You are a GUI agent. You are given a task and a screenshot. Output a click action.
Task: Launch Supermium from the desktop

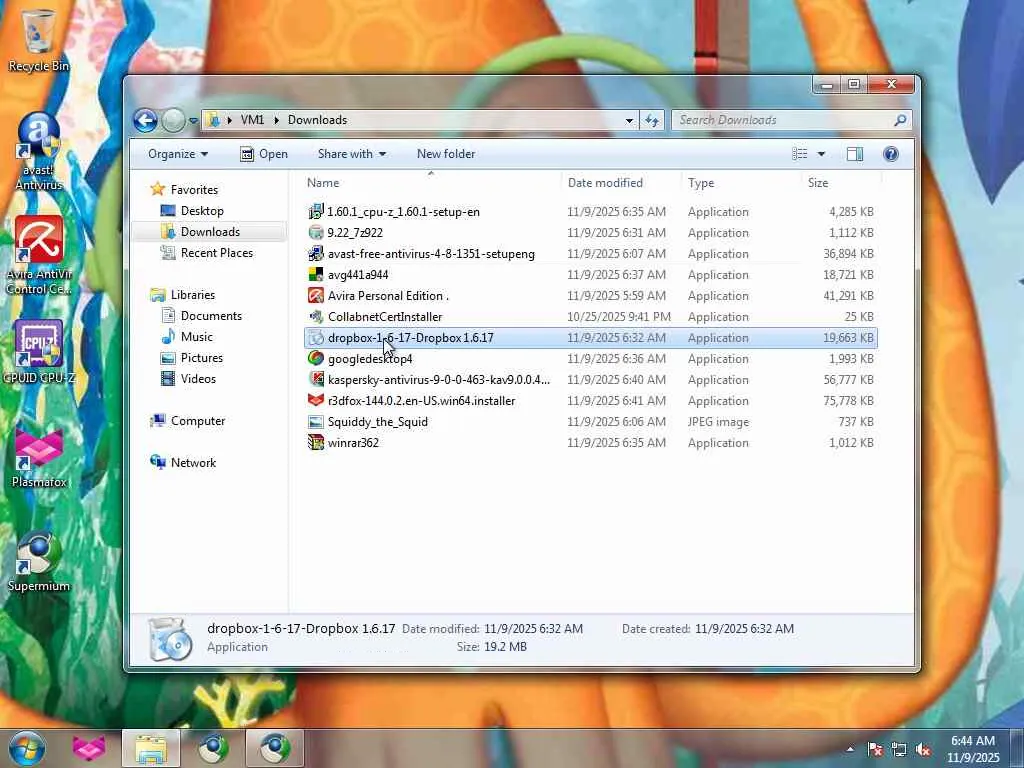(39, 562)
